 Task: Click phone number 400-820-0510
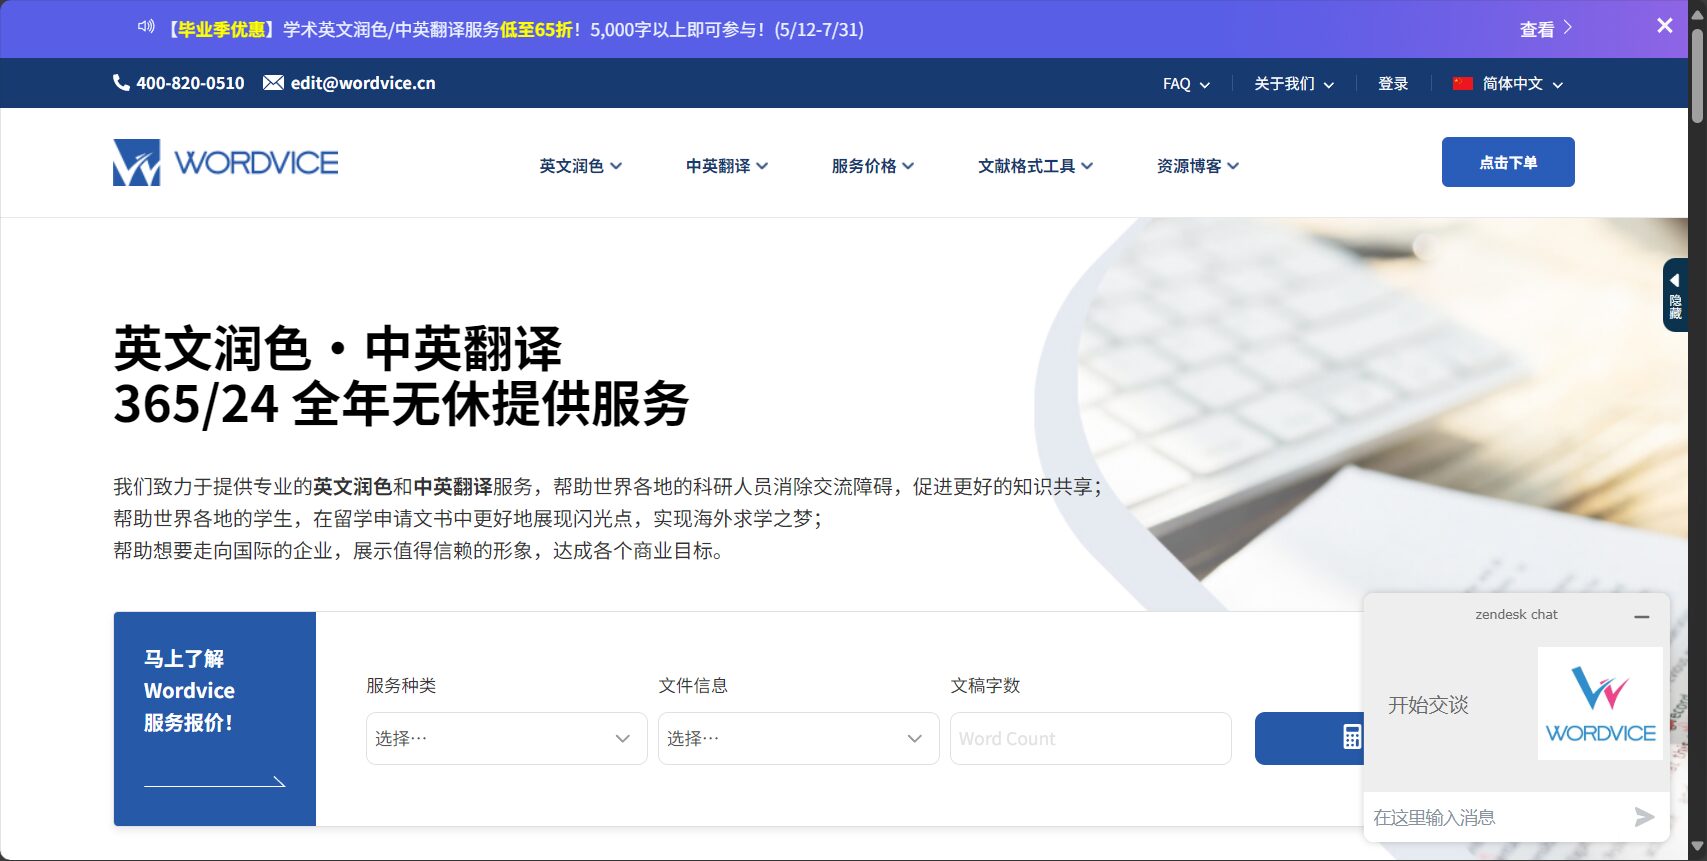click(190, 83)
